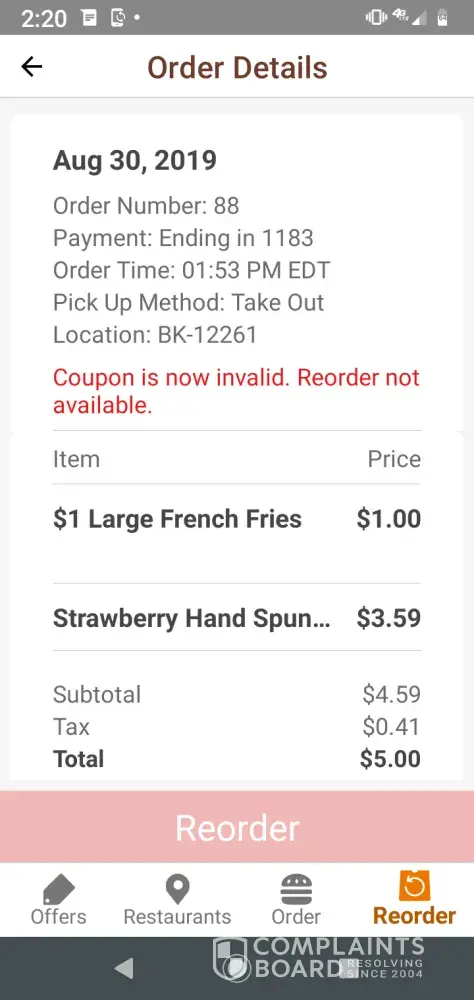Switch to the Restaurants tab label
This screenshot has width=474, height=1000.
pyautogui.click(x=177, y=916)
